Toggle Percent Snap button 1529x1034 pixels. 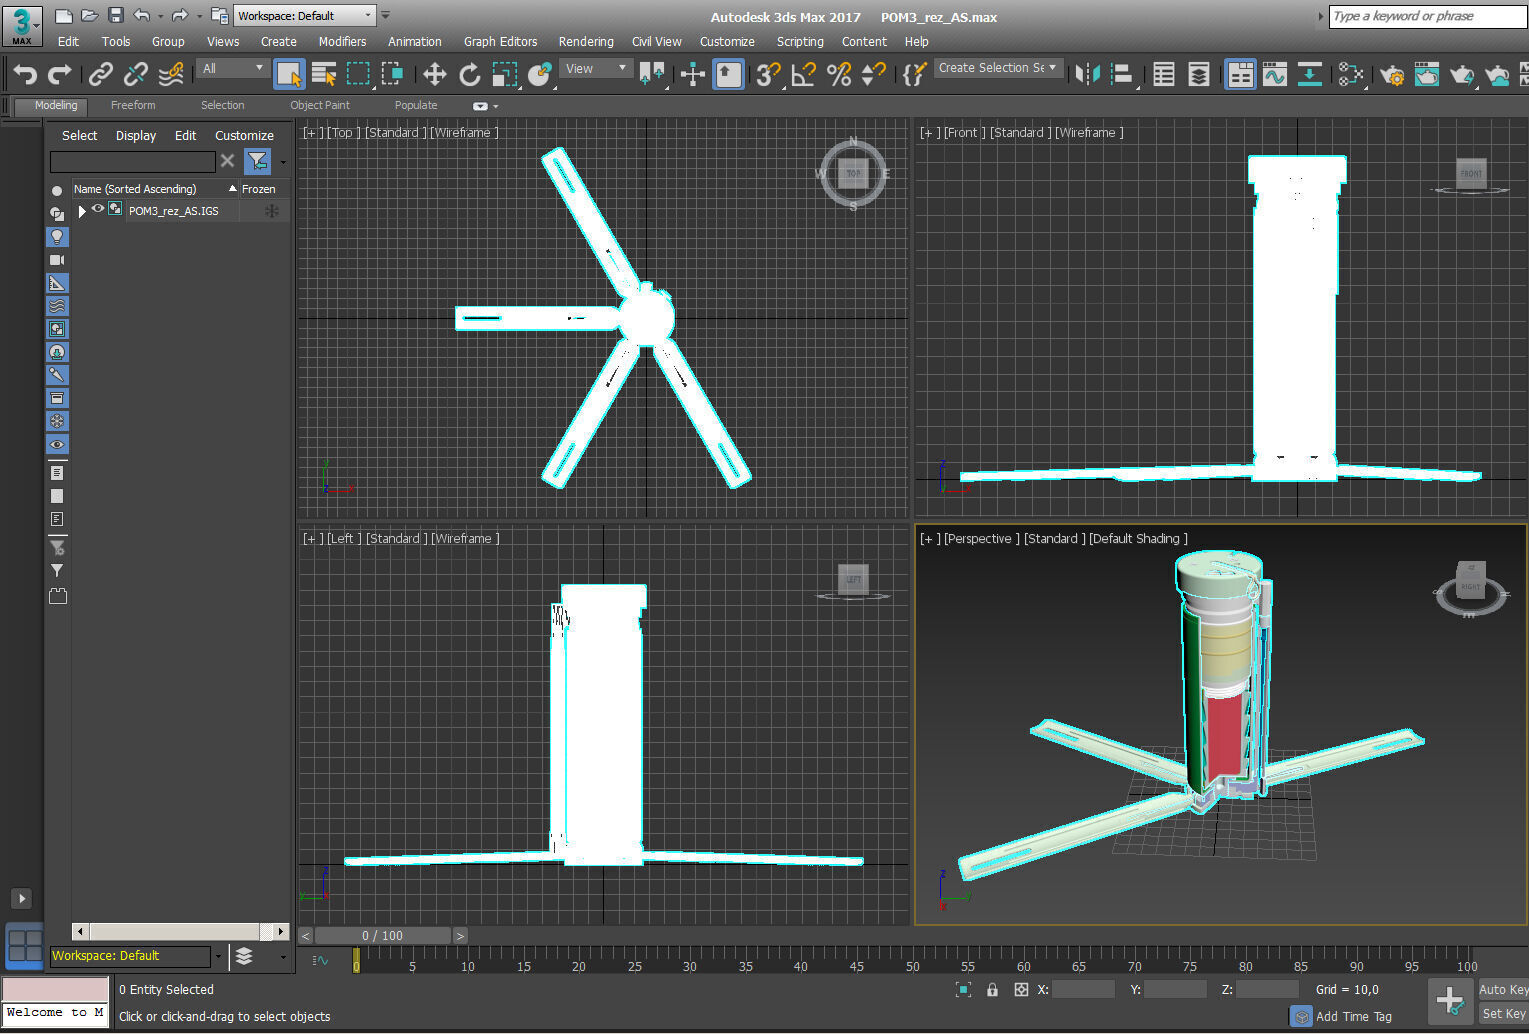[839, 74]
